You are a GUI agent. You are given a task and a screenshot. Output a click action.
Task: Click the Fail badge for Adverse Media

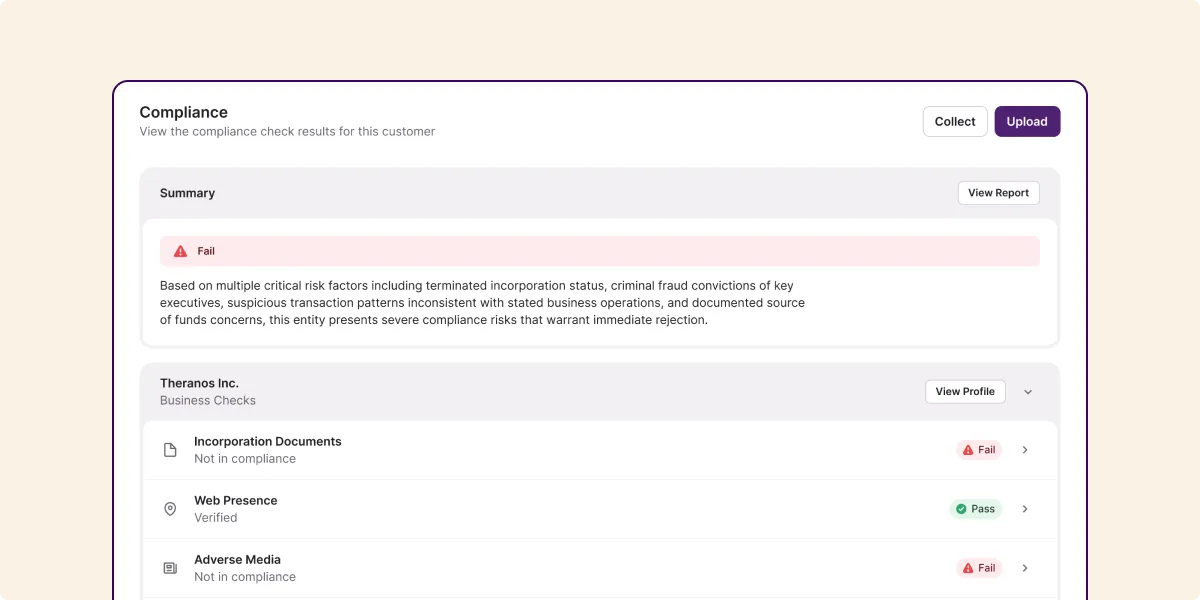click(x=979, y=568)
